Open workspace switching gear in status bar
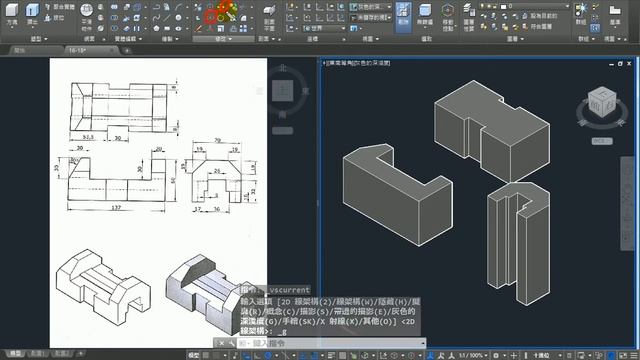Screen dimensions: 640x360 pyautogui.click(x=496, y=356)
